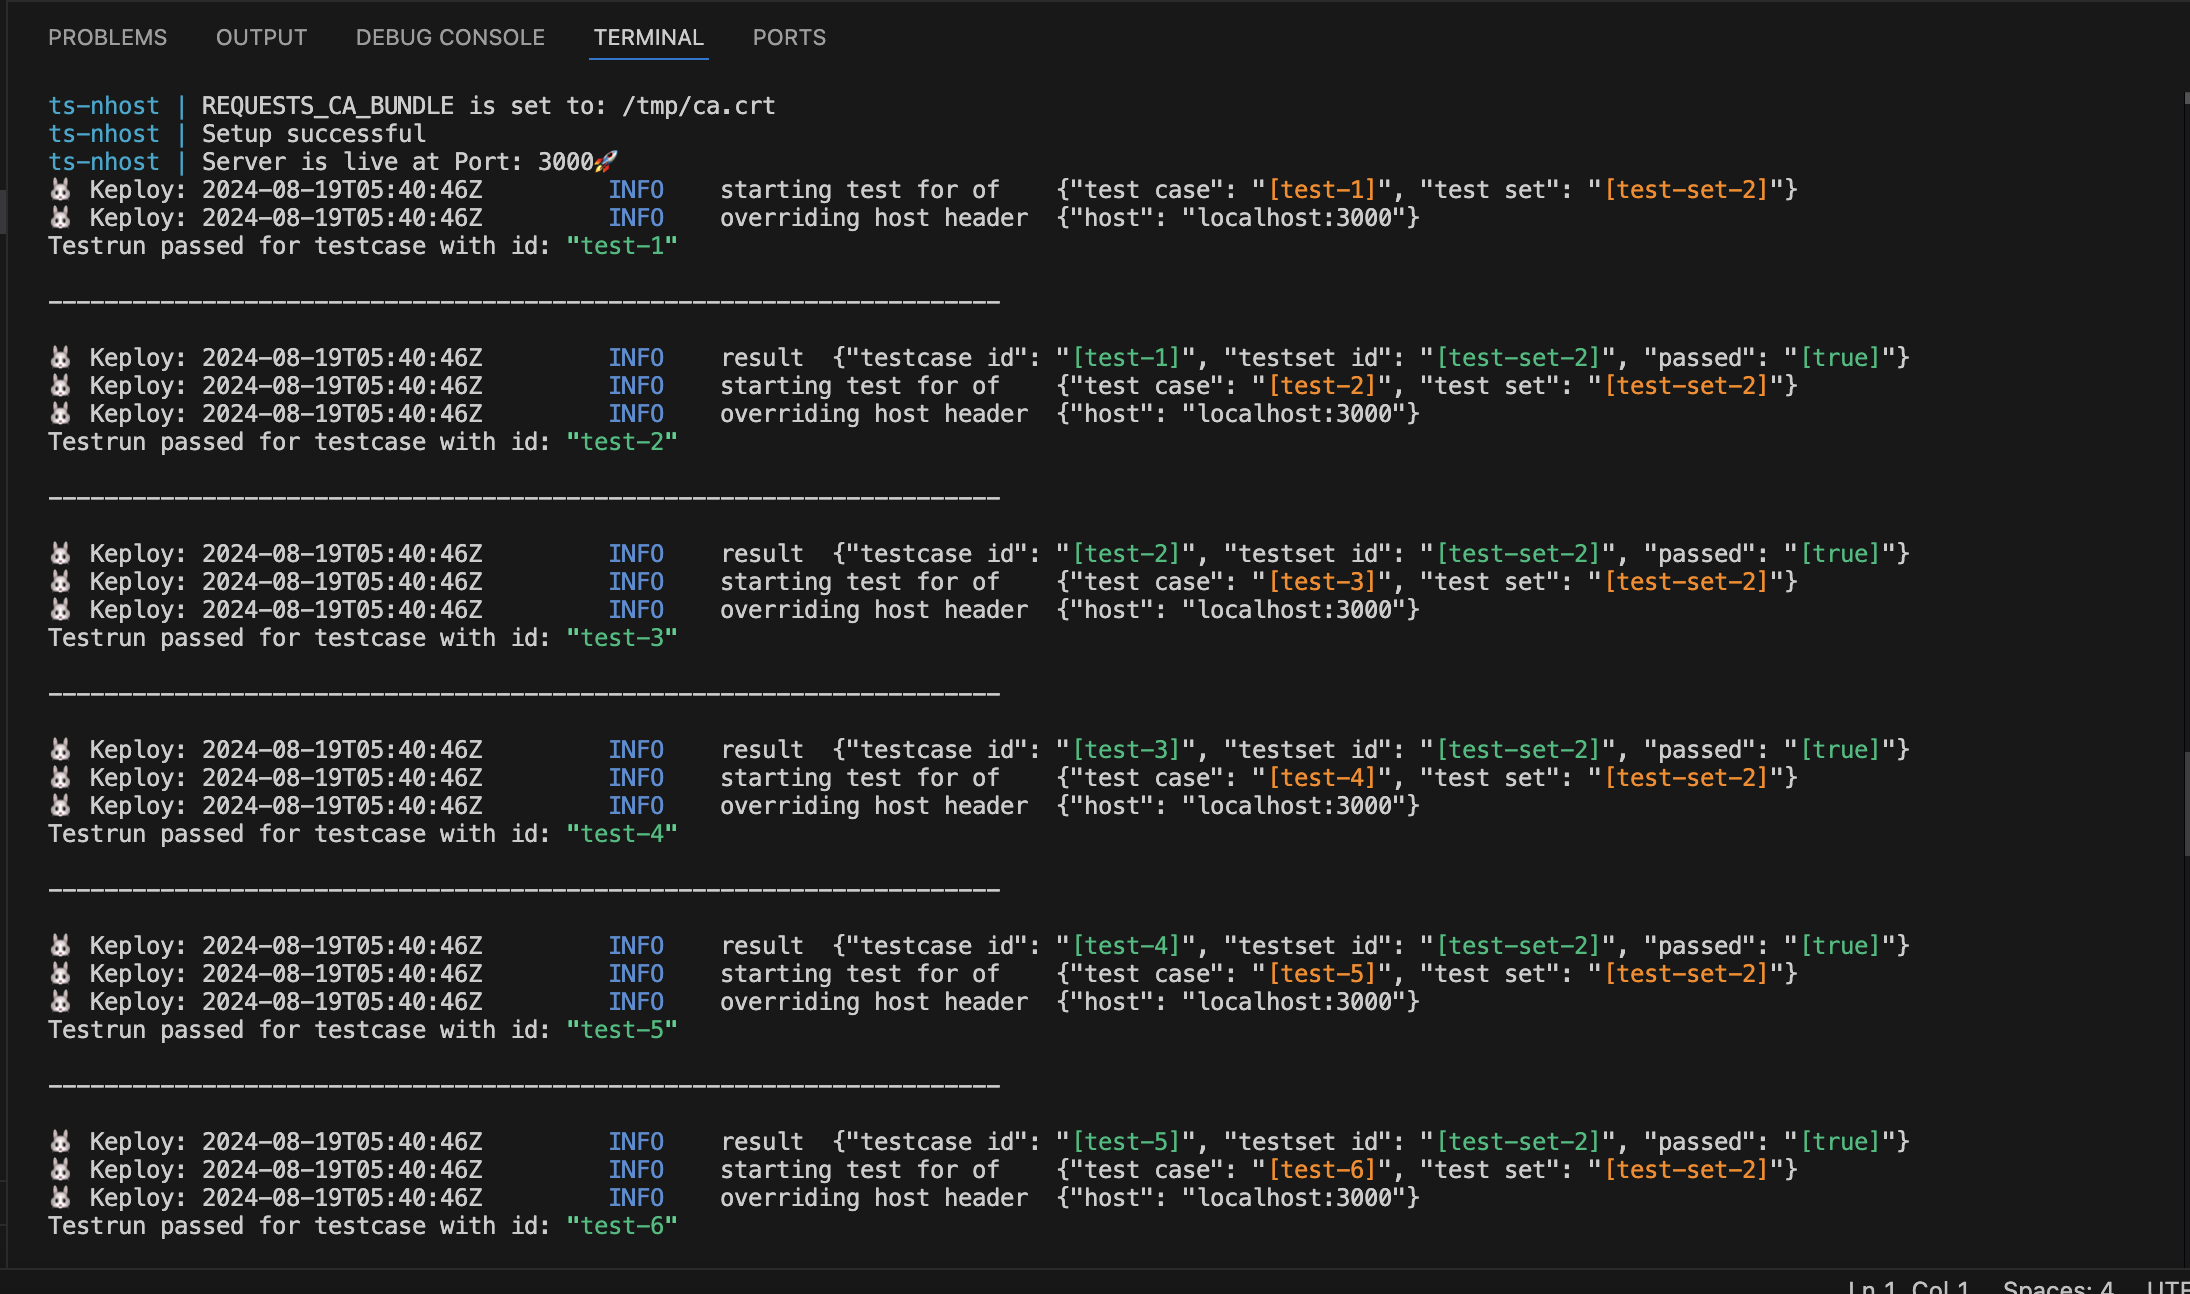
Task: Click the TERMINAL tab
Action: point(648,37)
